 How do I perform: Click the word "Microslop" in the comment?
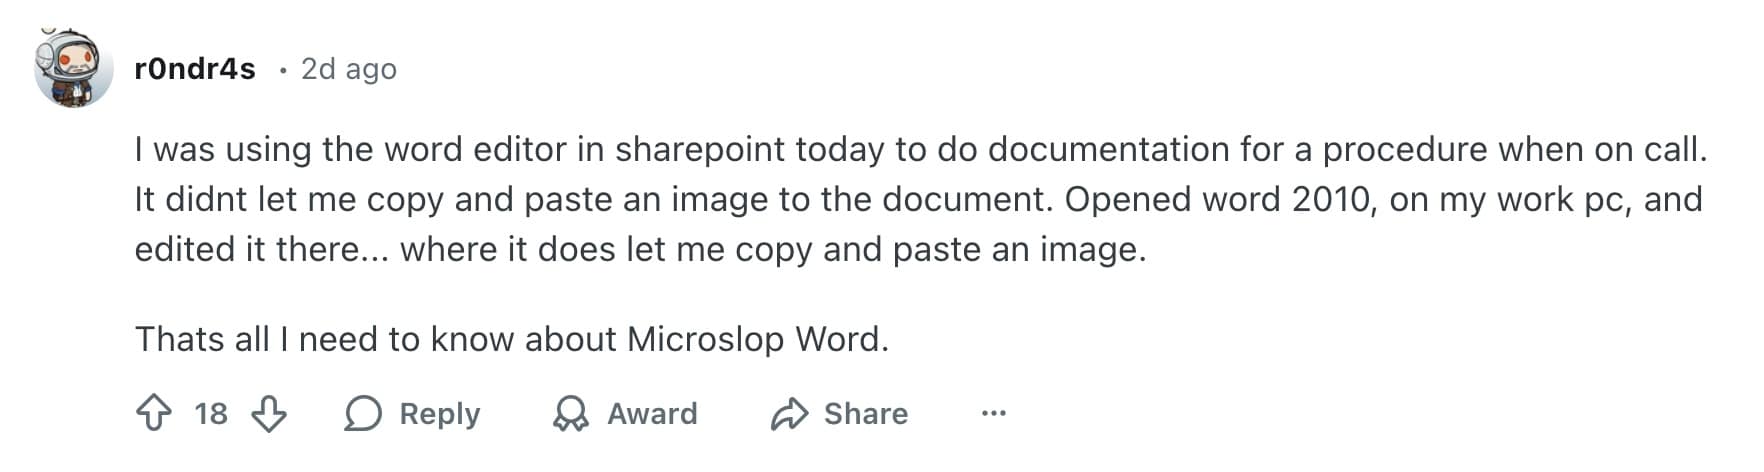click(x=706, y=339)
